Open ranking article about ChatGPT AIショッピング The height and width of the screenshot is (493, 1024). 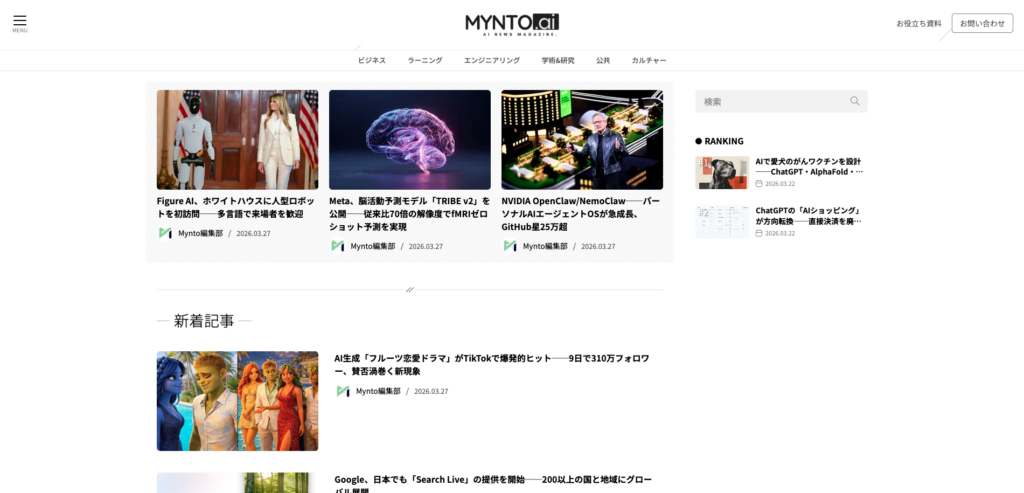[x=808, y=216]
